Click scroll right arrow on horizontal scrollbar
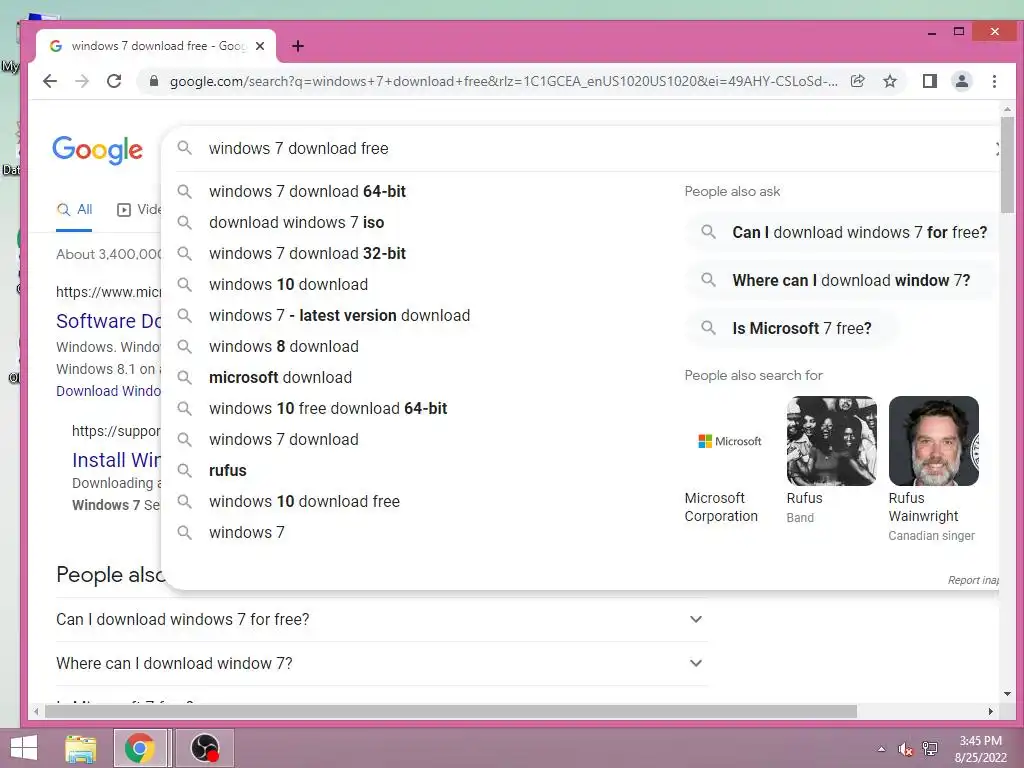The height and width of the screenshot is (768, 1024). (991, 711)
